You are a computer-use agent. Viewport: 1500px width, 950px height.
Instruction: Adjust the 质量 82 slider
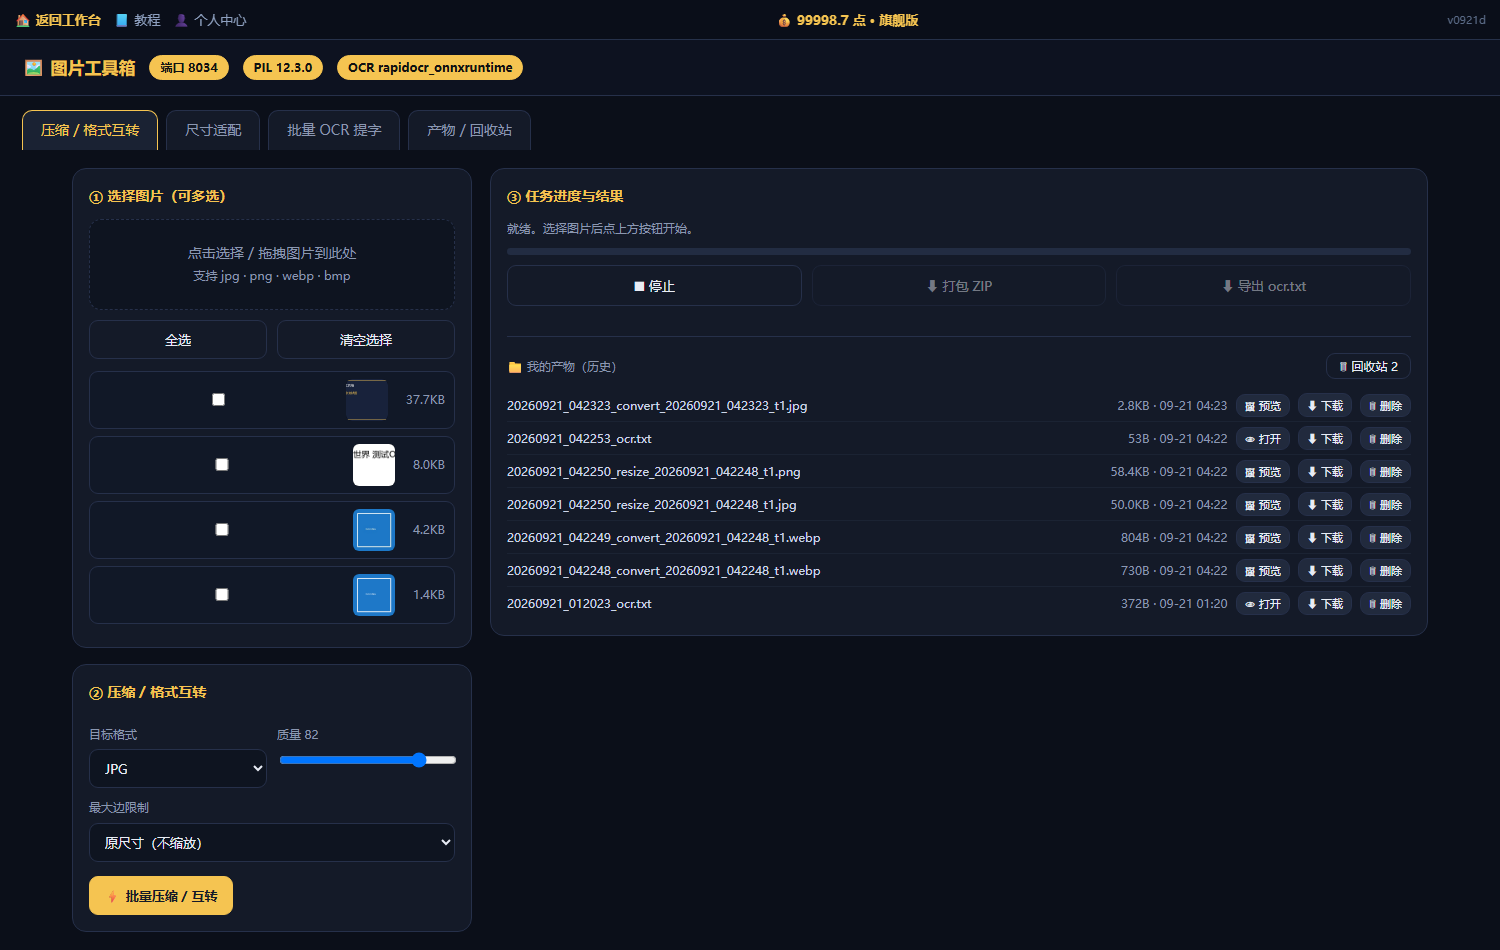368,760
